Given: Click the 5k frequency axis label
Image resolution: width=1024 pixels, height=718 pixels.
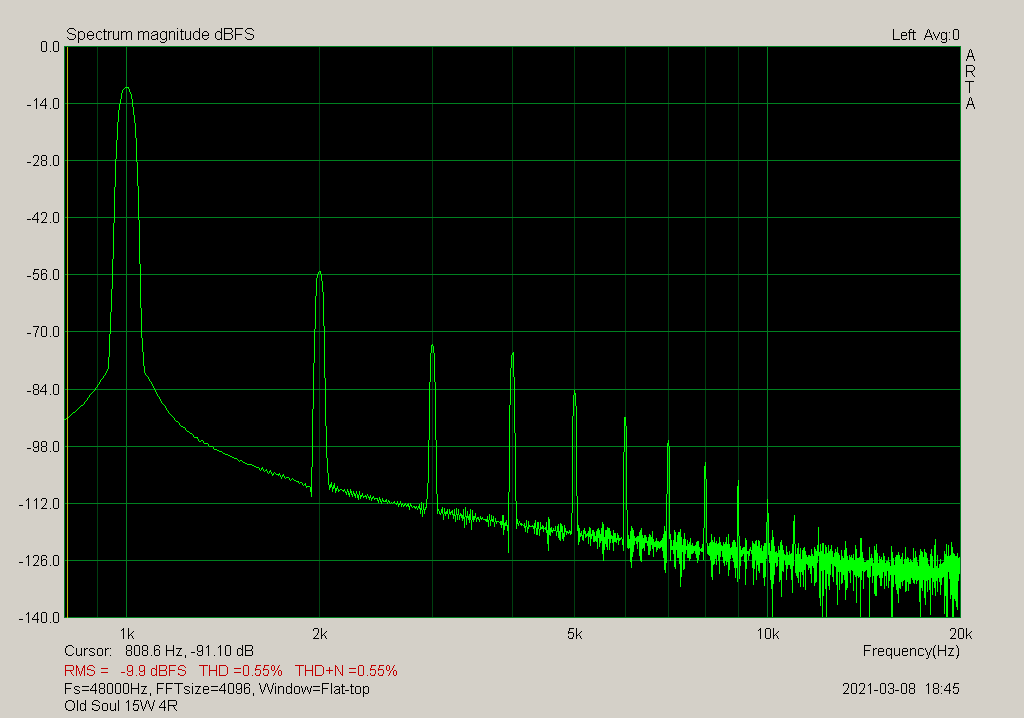Looking at the screenshot, I should click(574, 634).
